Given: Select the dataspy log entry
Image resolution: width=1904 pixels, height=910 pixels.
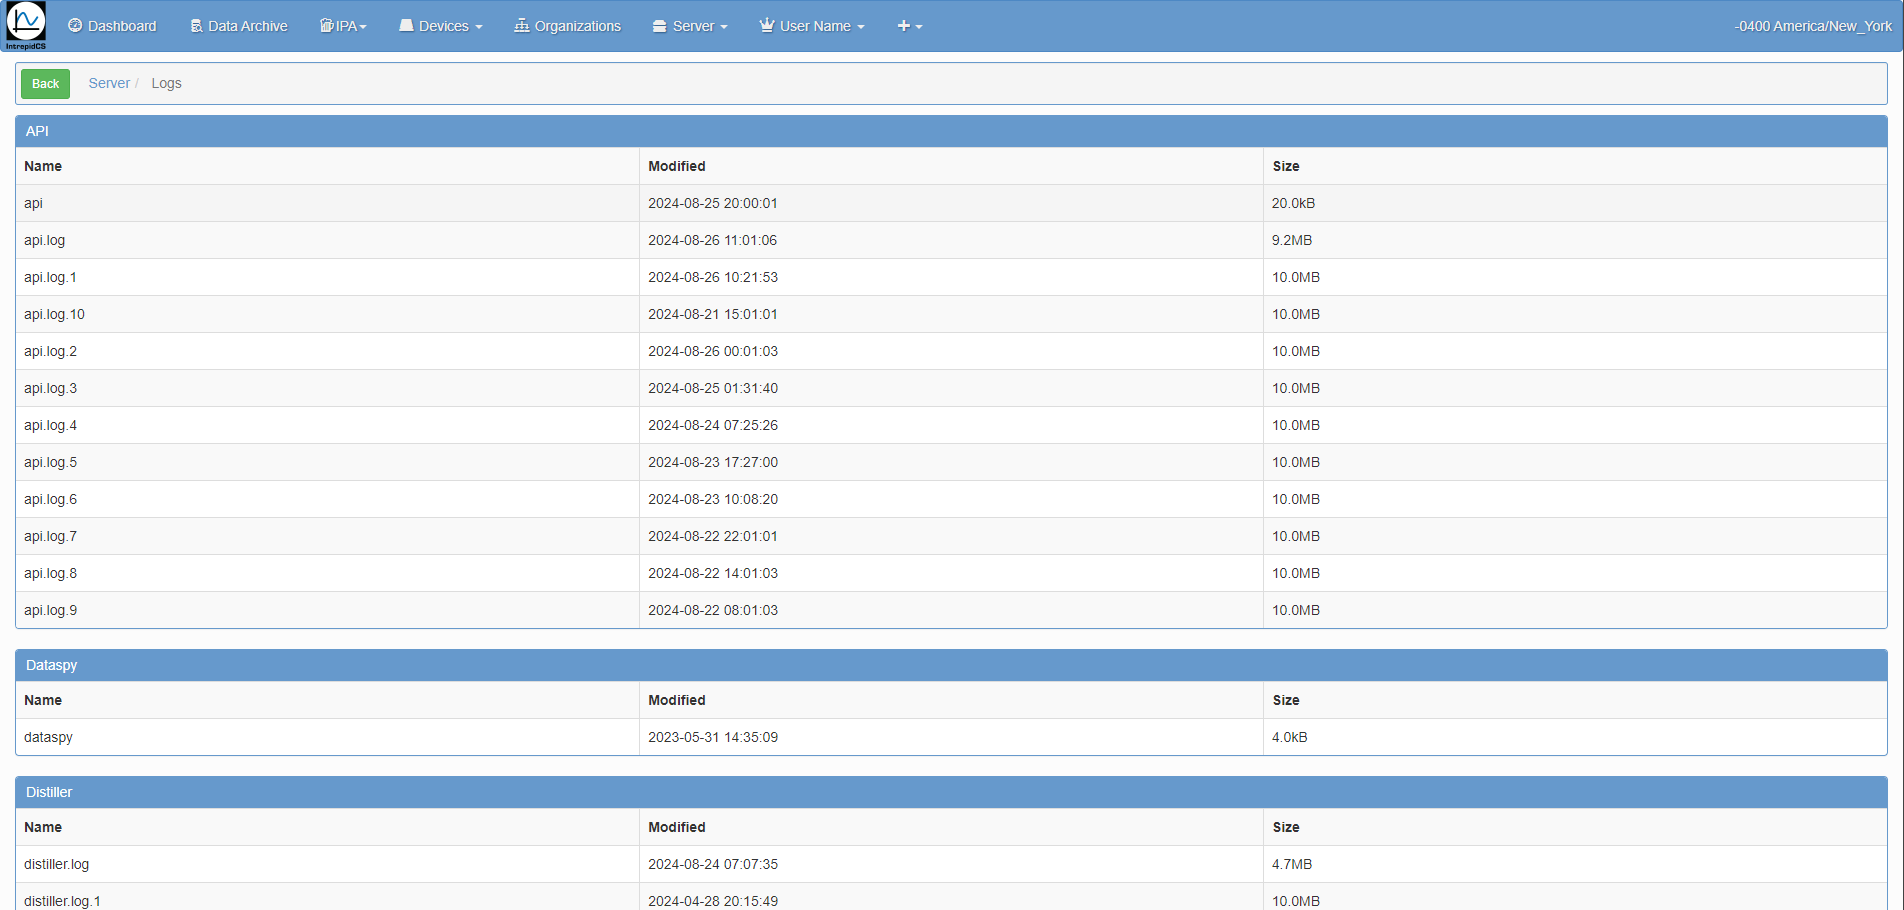Looking at the screenshot, I should tap(48, 737).
